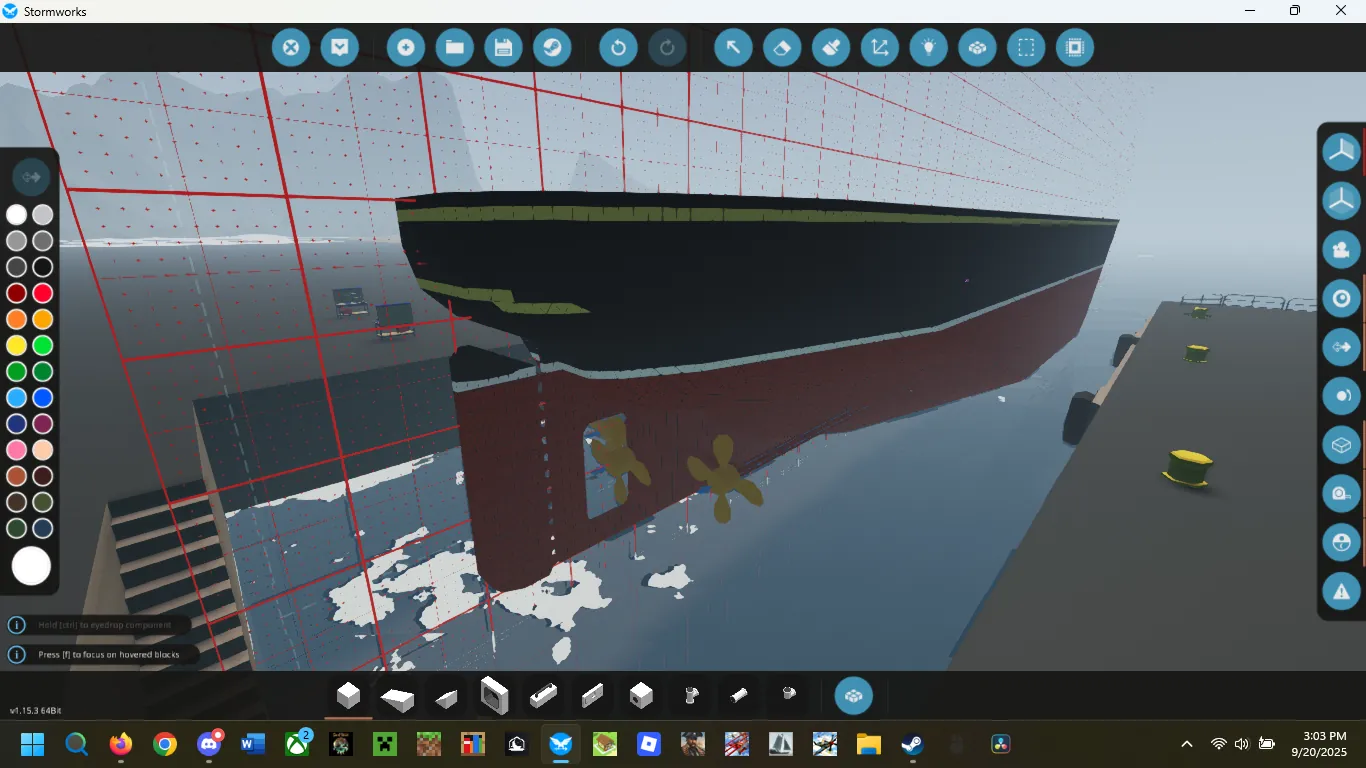Click the undo arrow button
The width and height of the screenshot is (1366, 768).
(x=618, y=47)
